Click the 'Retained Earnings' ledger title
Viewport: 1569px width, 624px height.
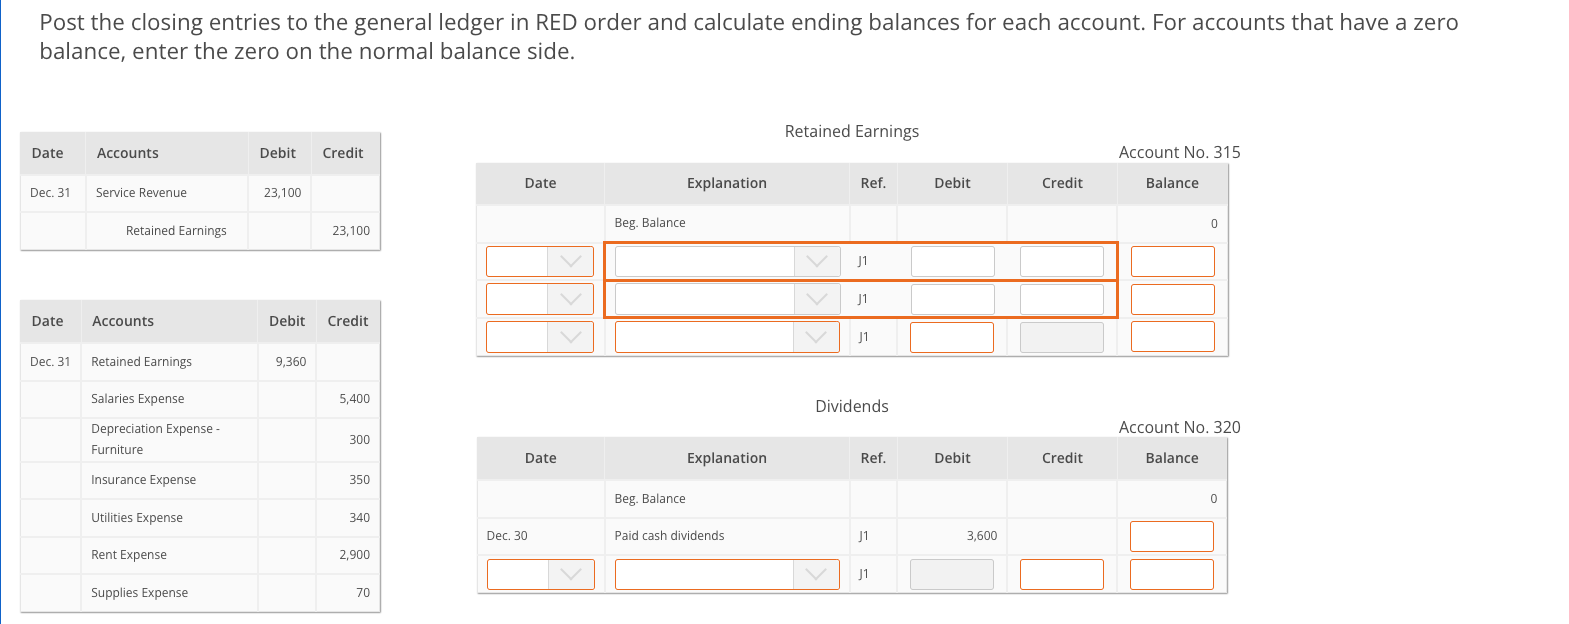(852, 131)
